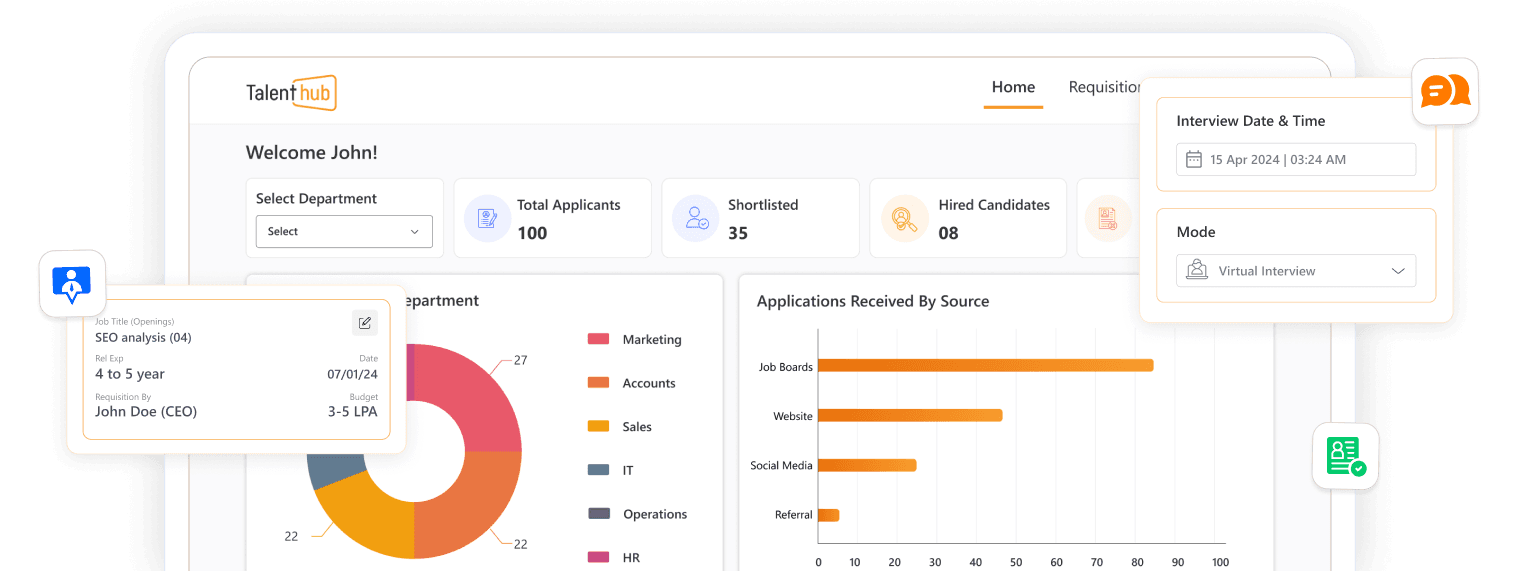1522x571 pixels.
Task: Click the Job Boards bar in chart
Action: click(x=985, y=366)
